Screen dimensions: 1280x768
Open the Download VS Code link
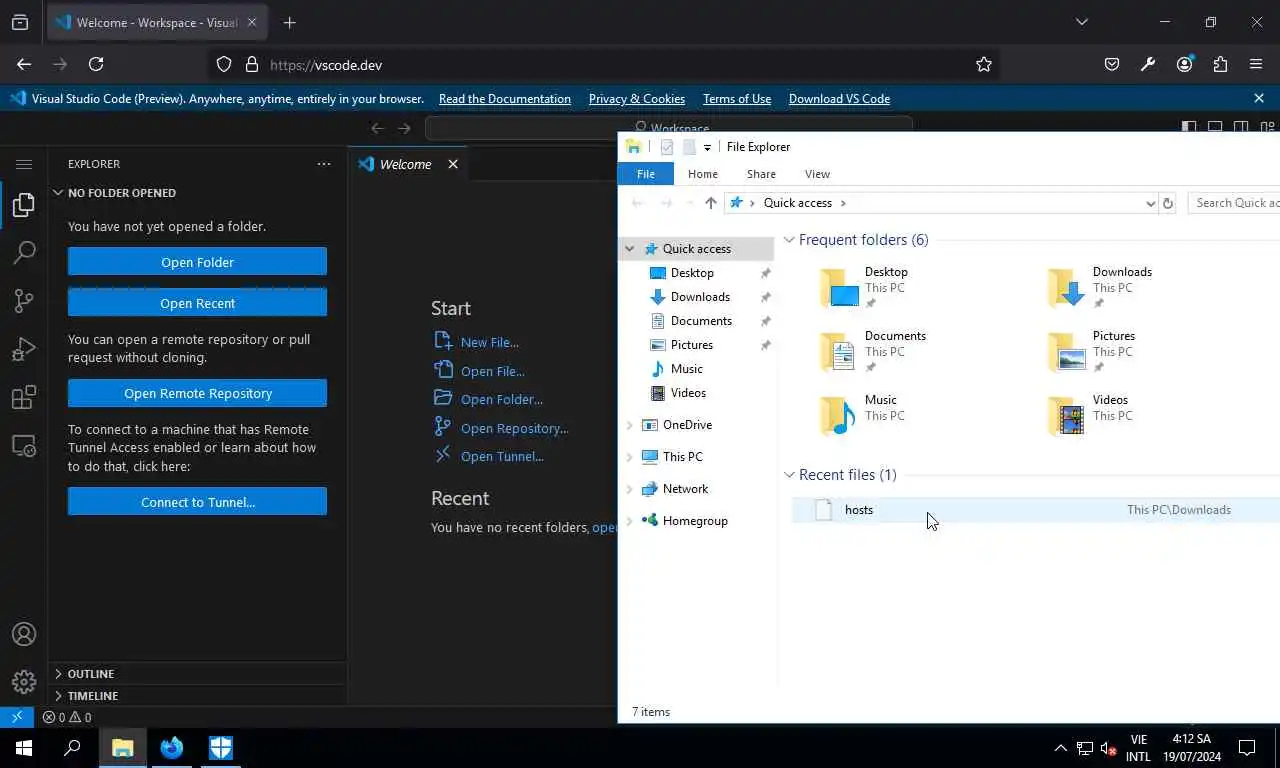tap(839, 99)
